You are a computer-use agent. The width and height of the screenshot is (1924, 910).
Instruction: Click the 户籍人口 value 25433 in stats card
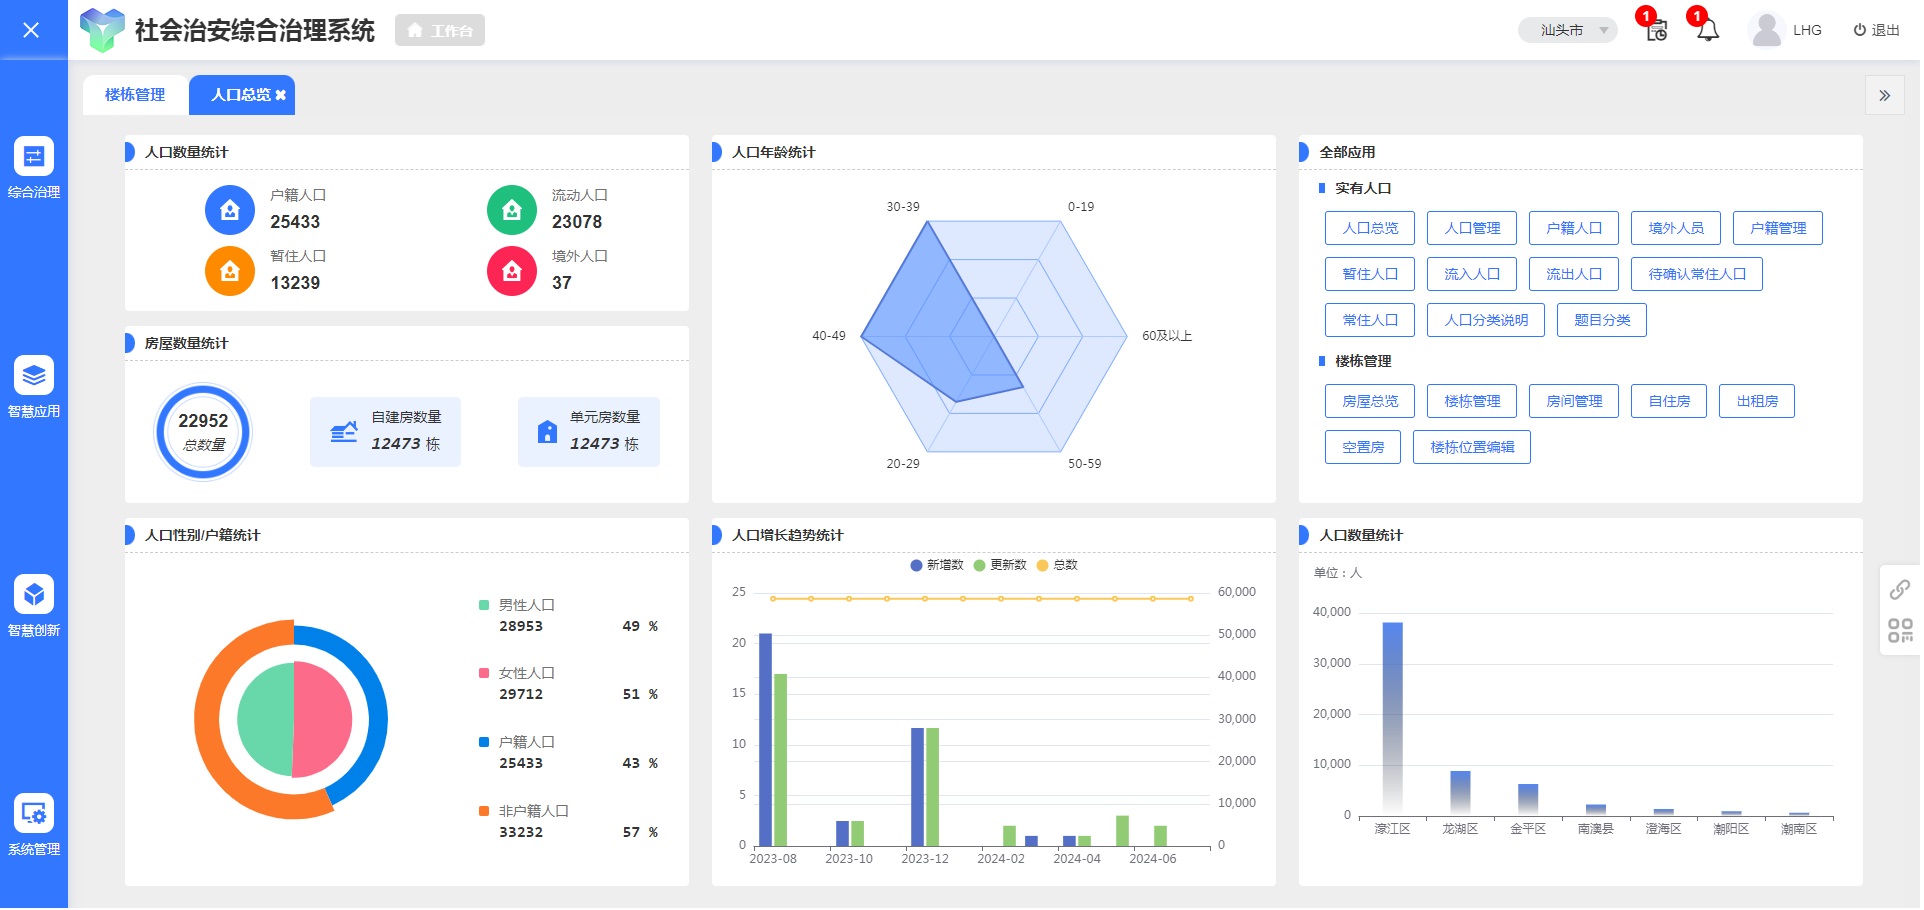tap(295, 222)
